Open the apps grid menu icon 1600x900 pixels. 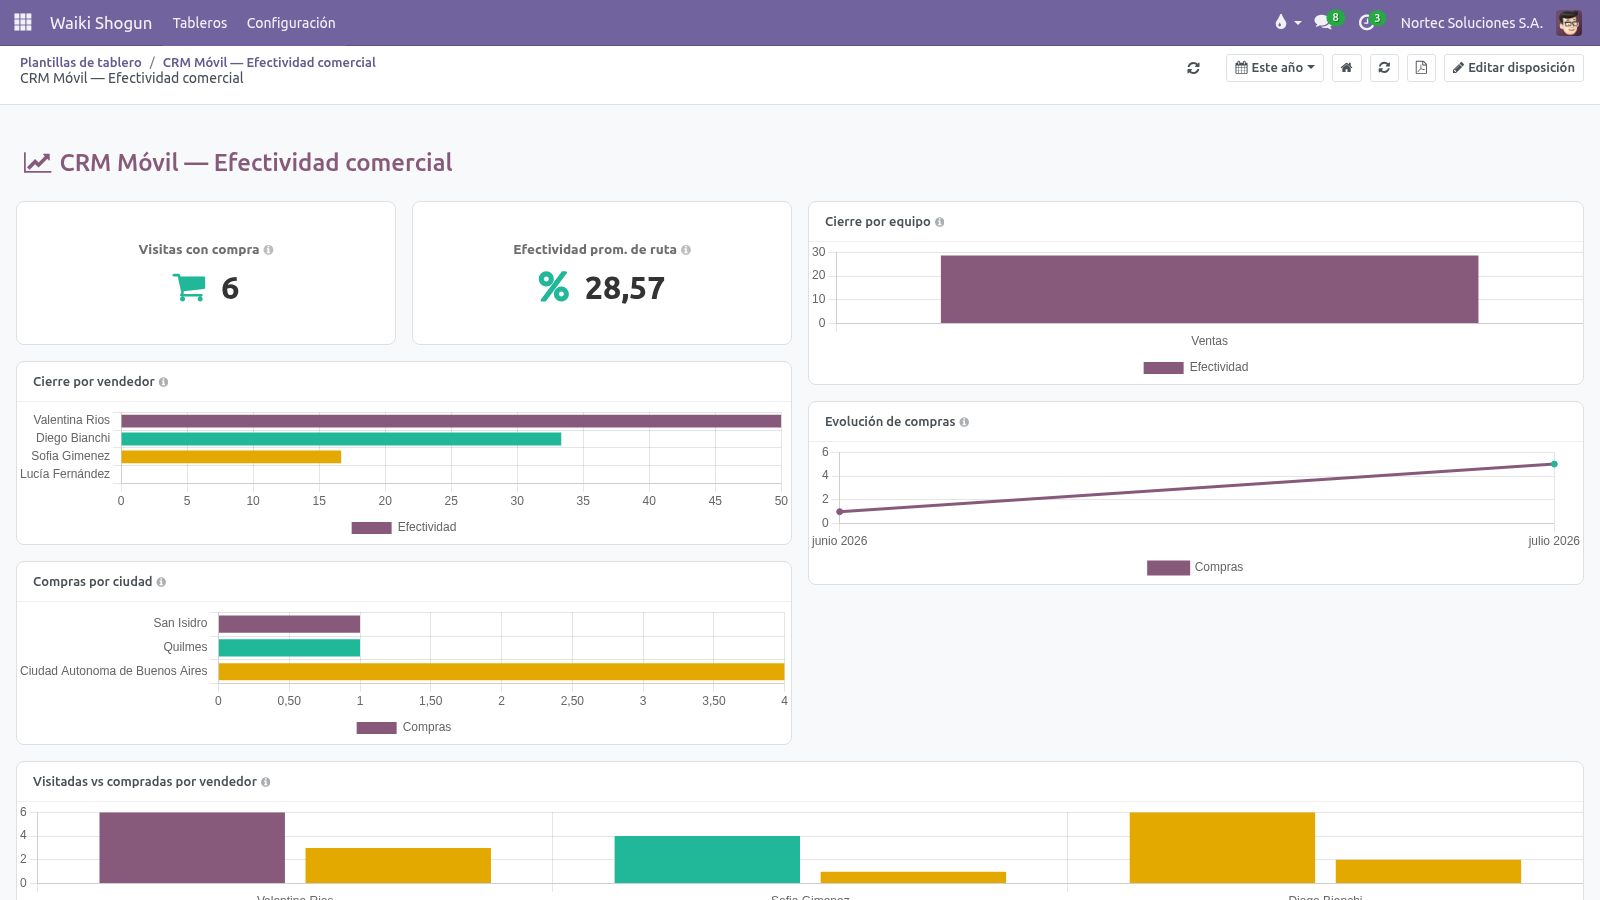click(x=23, y=22)
